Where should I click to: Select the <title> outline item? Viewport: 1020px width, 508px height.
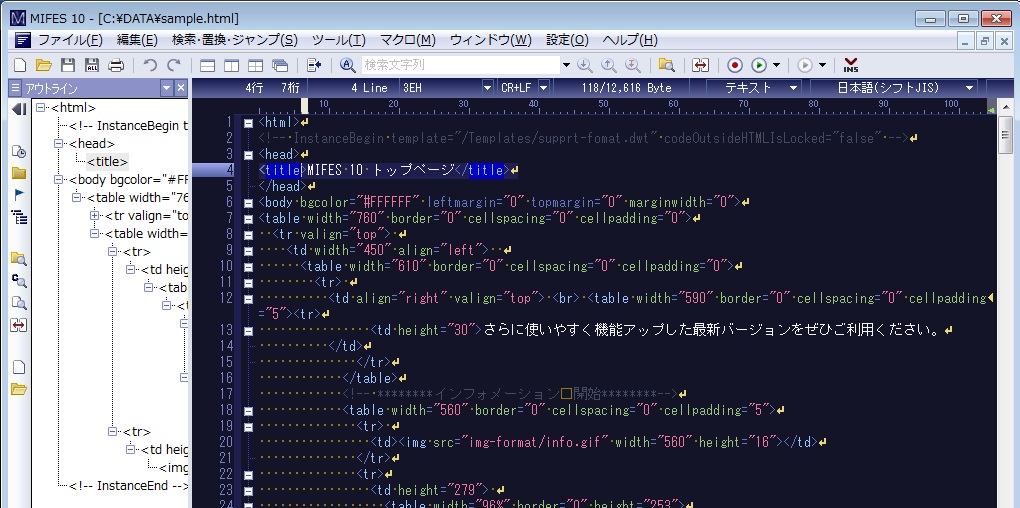click(107, 162)
